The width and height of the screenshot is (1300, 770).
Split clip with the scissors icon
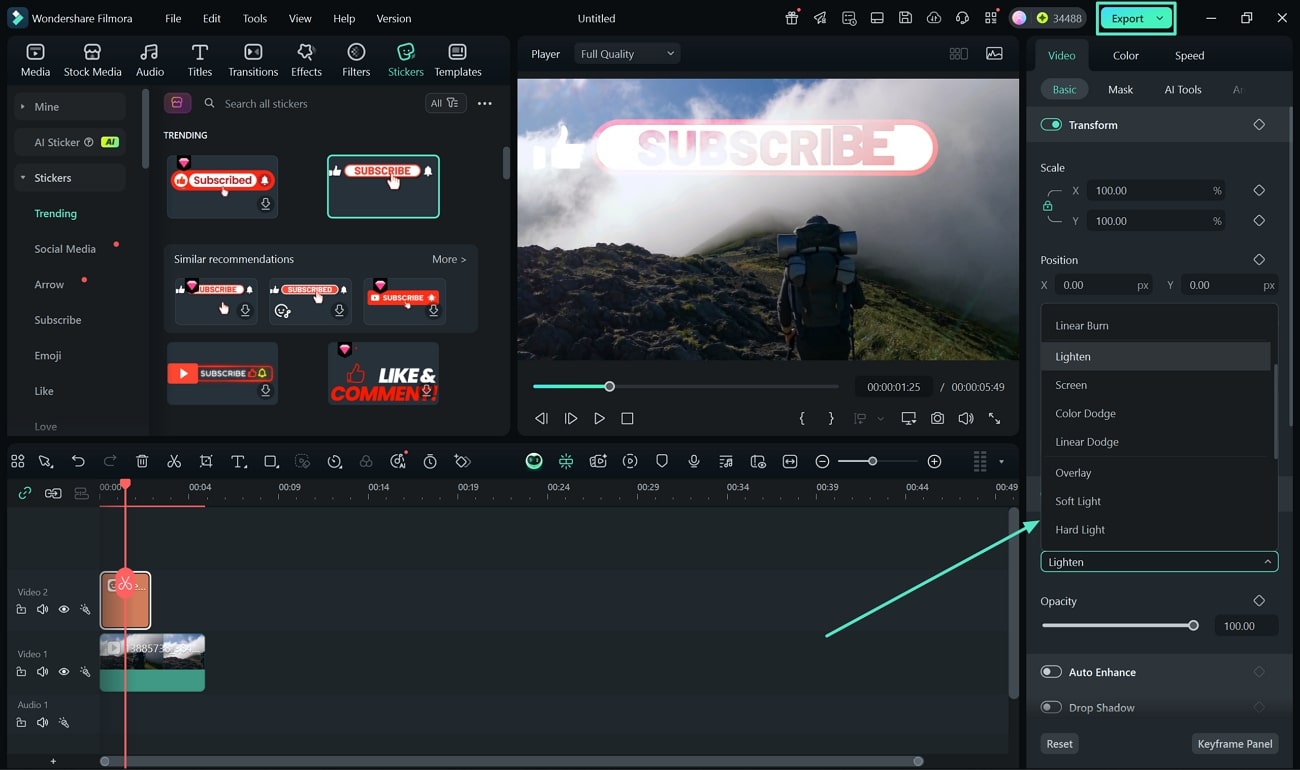click(x=174, y=461)
